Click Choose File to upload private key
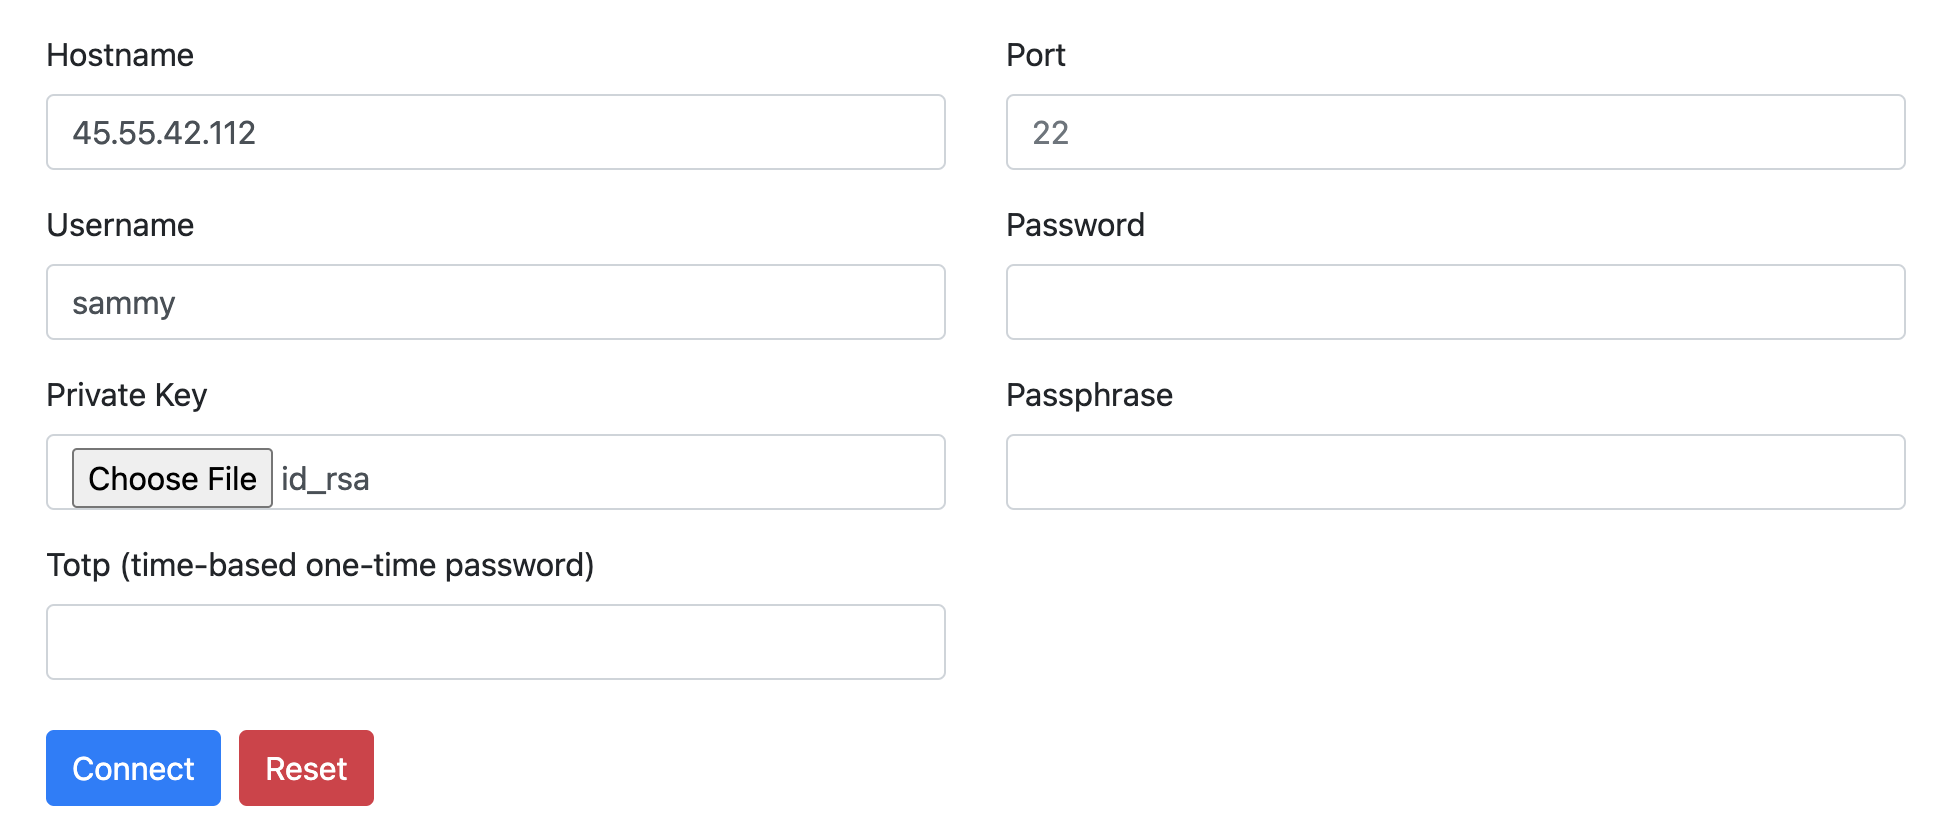The width and height of the screenshot is (1948, 836). (171, 478)
